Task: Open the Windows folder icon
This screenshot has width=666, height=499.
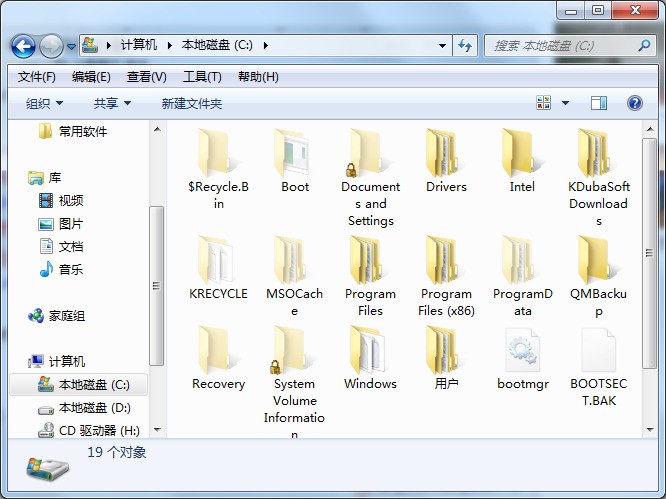Action: click(x=370, y=352)
